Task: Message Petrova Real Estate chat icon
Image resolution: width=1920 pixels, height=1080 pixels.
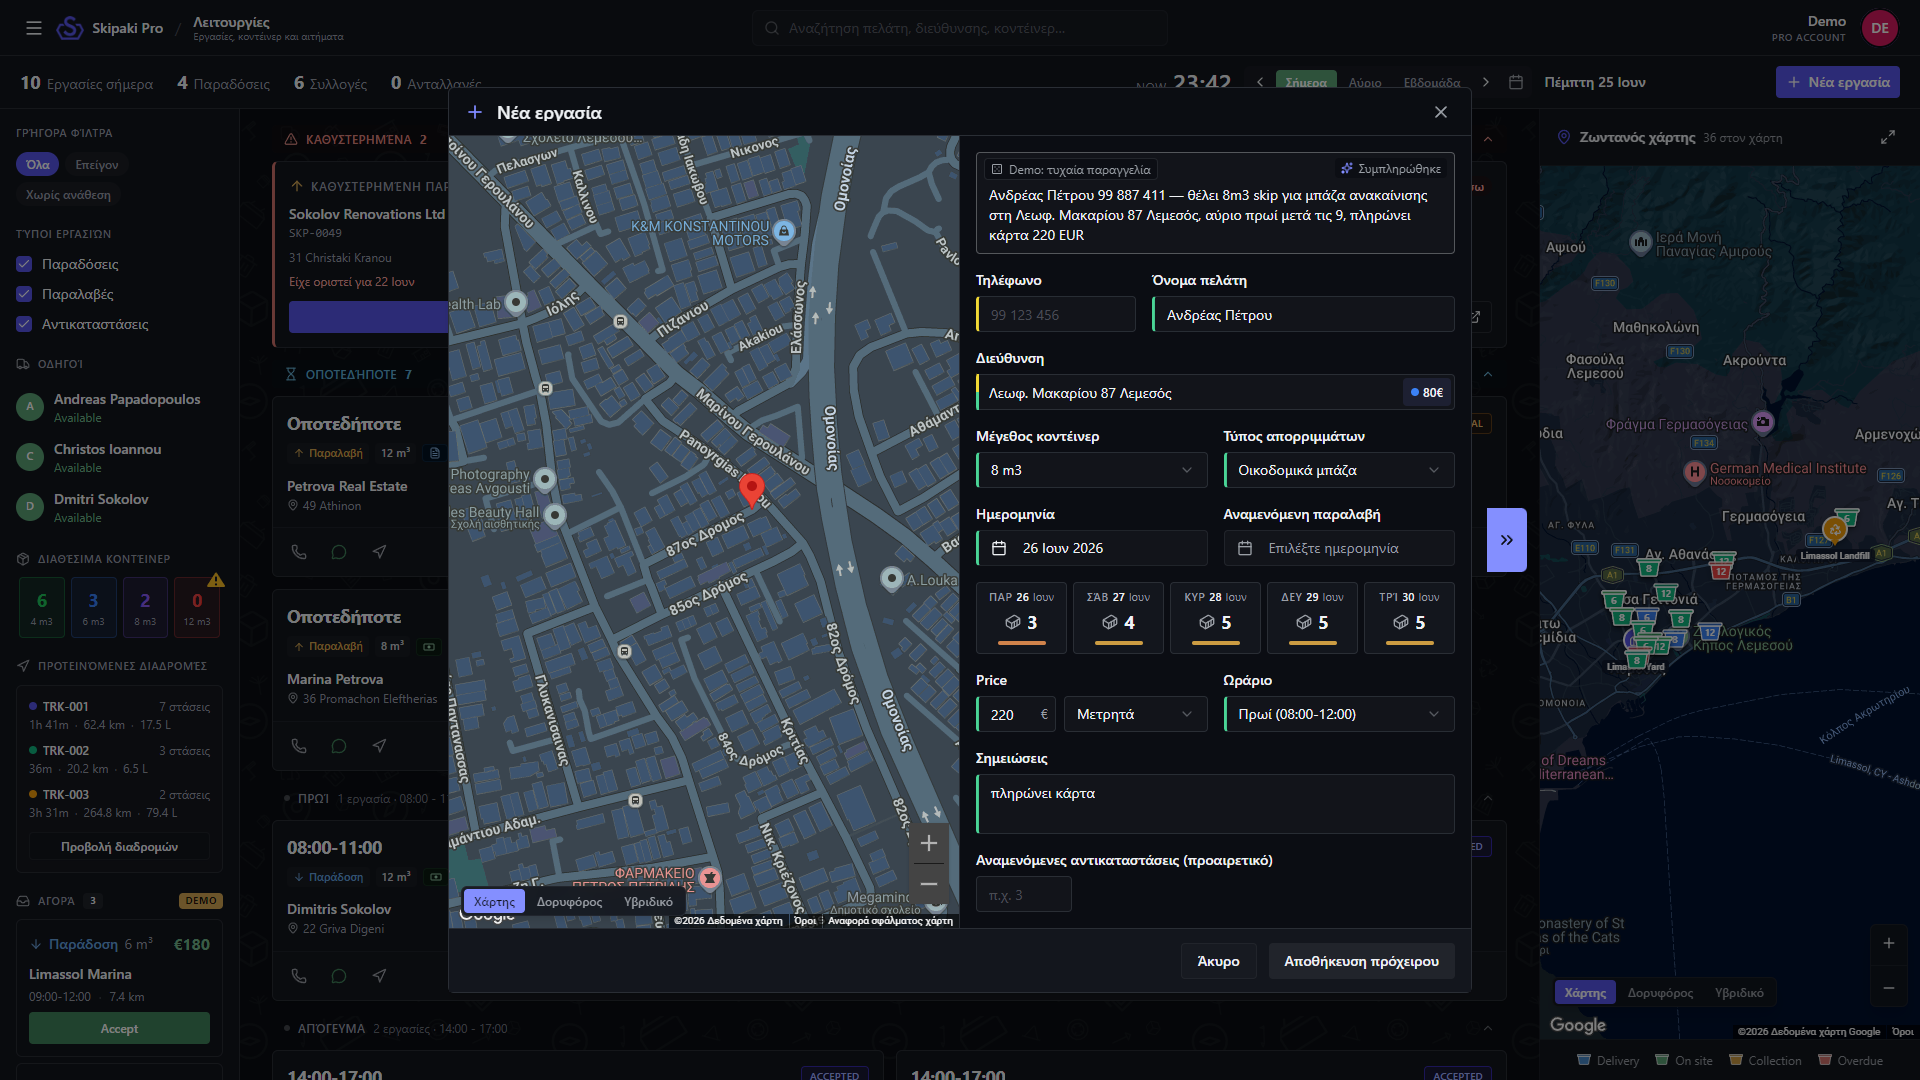Action: (x=339, y=552)
